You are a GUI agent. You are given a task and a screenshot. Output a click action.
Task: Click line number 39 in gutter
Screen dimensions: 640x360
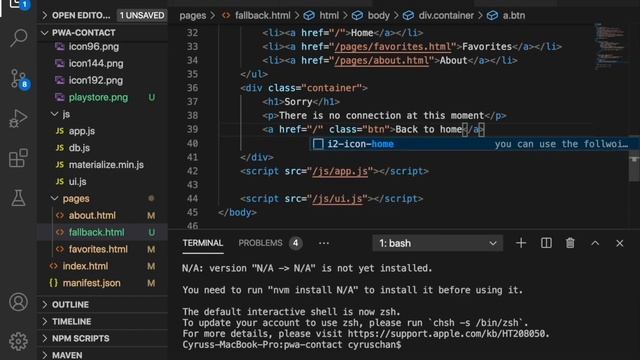[x=192, y=129]
